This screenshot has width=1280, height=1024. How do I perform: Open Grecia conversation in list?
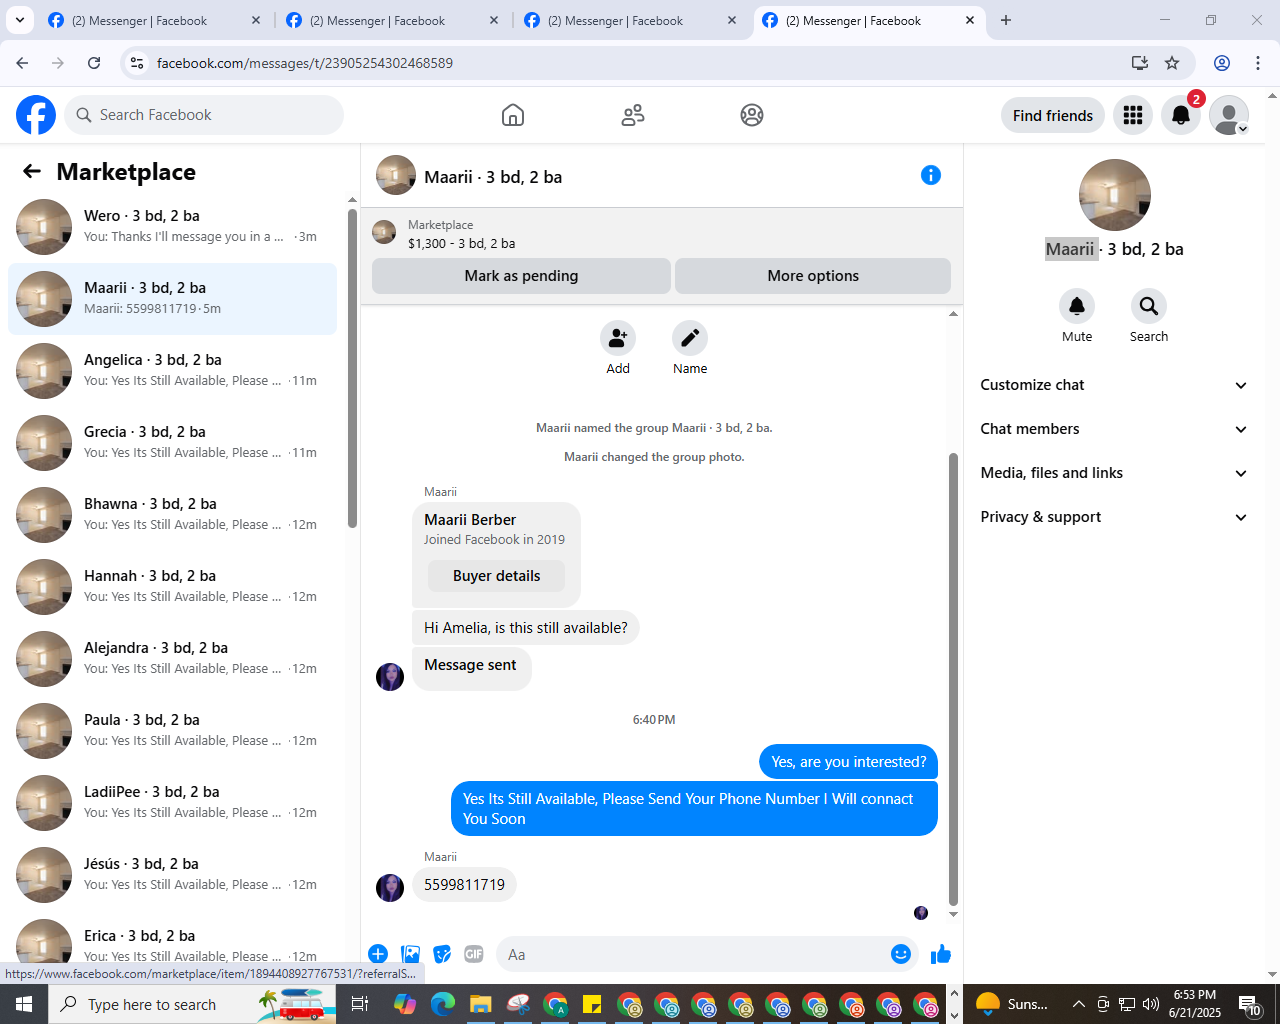[172, 443]
